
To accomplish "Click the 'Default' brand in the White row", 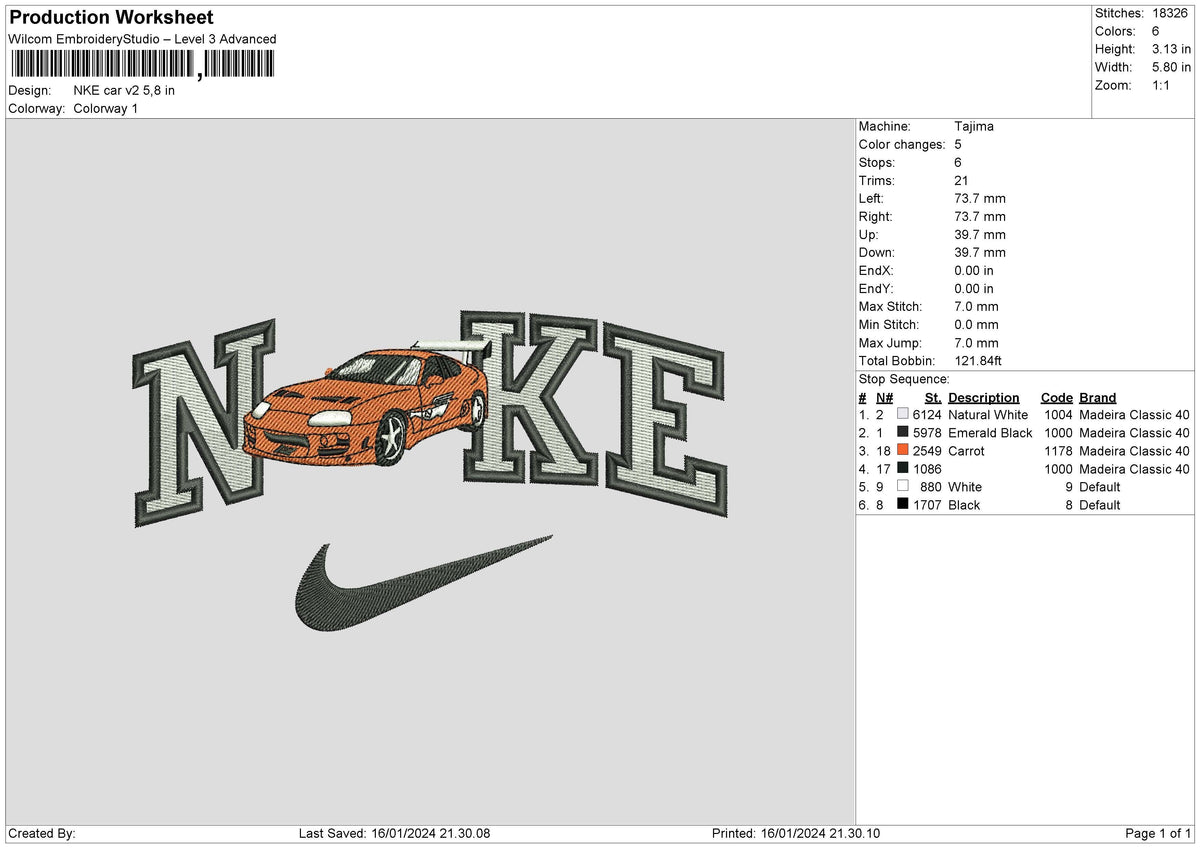I will pyautogui.click(x=1100, y=487).
